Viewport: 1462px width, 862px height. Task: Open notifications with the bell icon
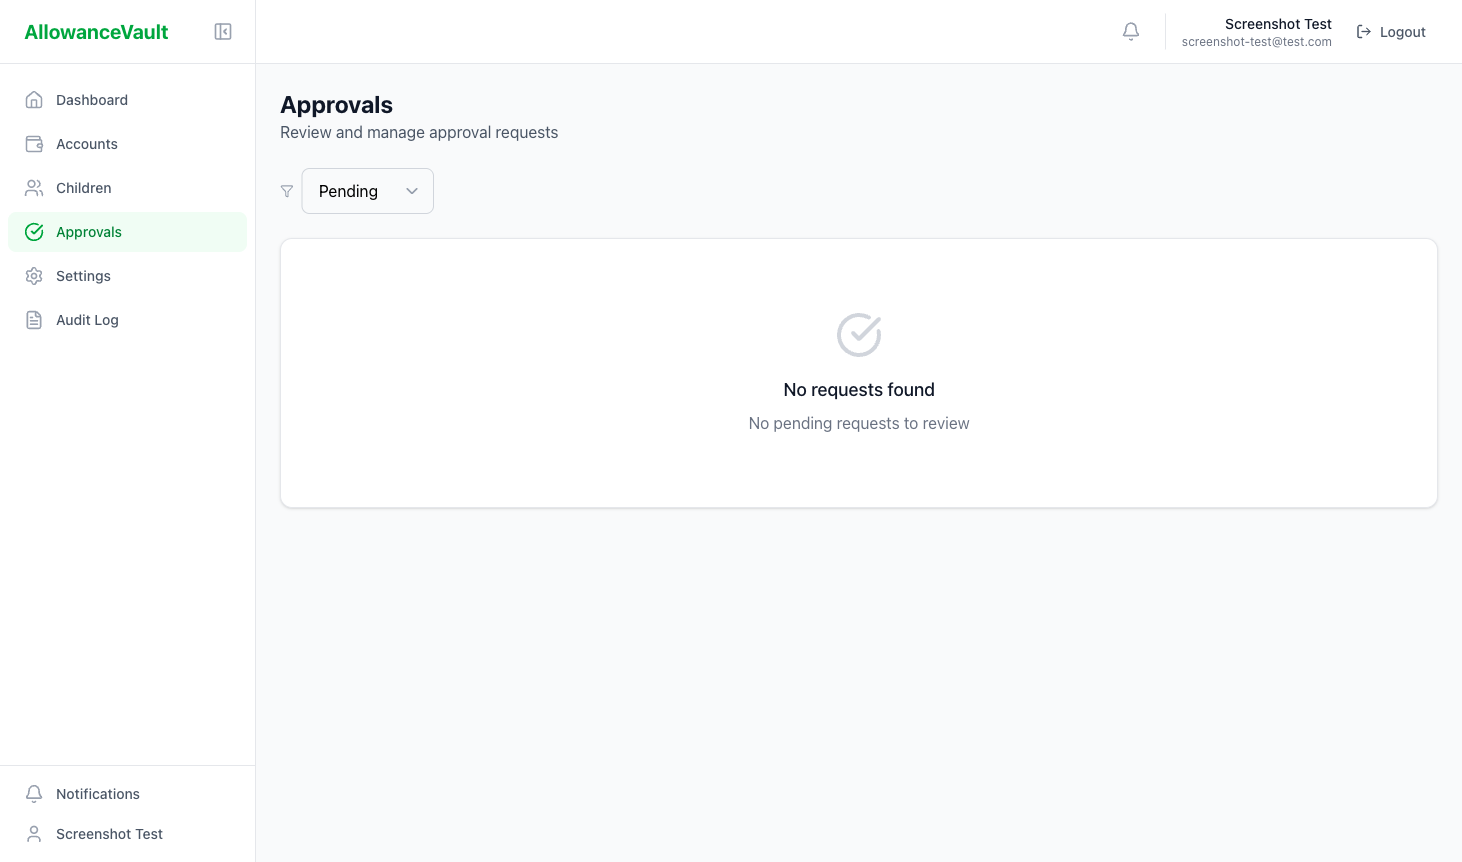click(1131, 31)
